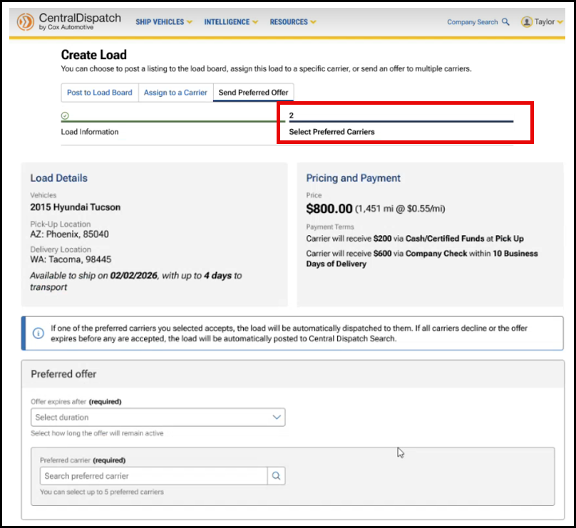Select the Send Preferred Offer tab
Image resolution: width=576 pixels, height=528 pixels.
253,93
